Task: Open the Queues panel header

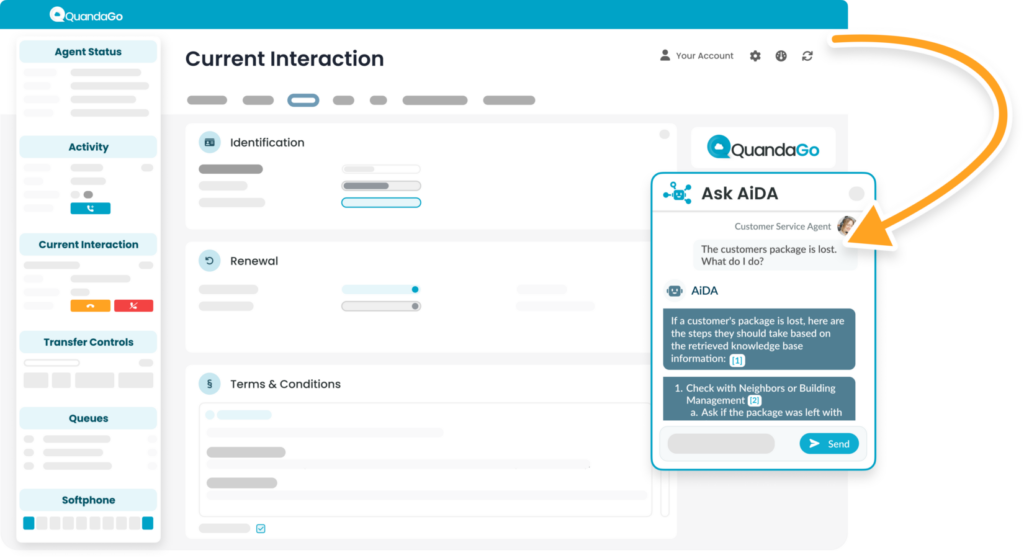Action: tap(88, 418)
